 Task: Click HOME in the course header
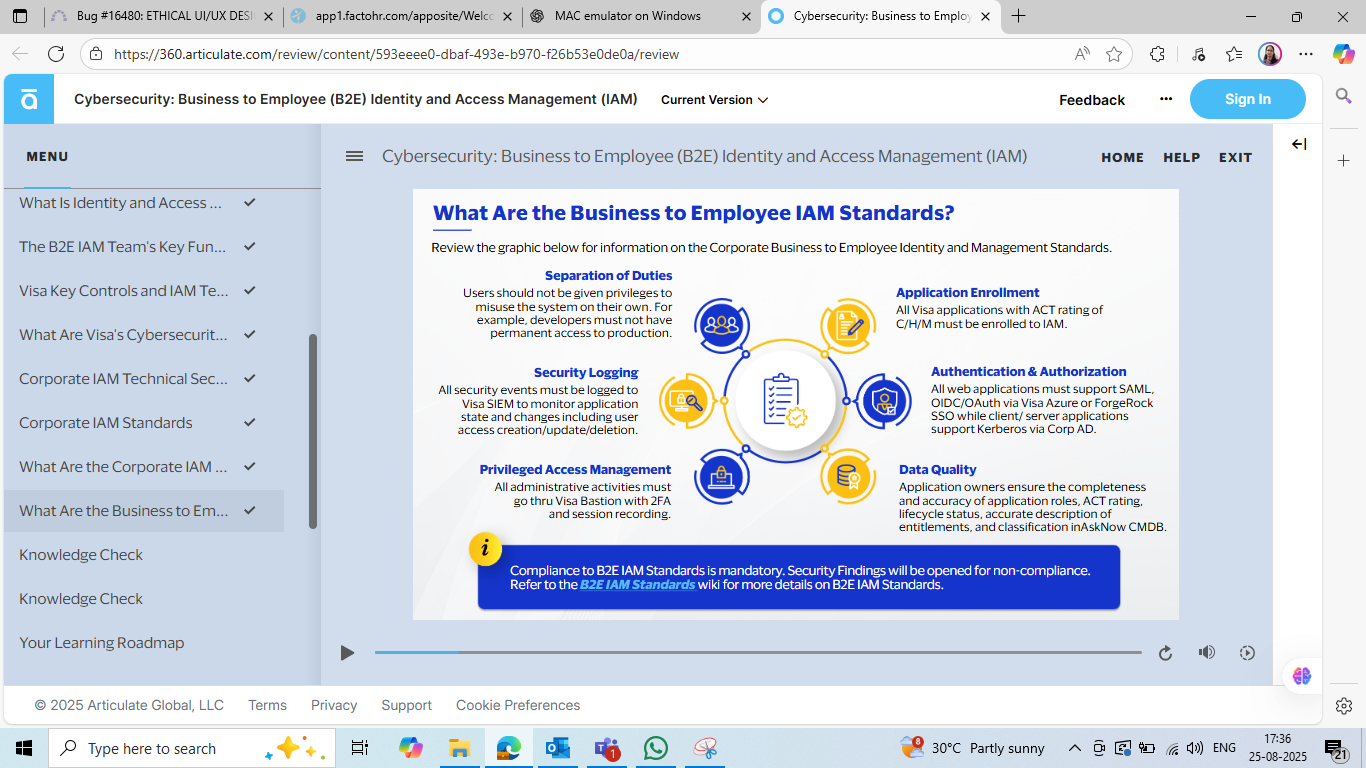point(1123,157)
